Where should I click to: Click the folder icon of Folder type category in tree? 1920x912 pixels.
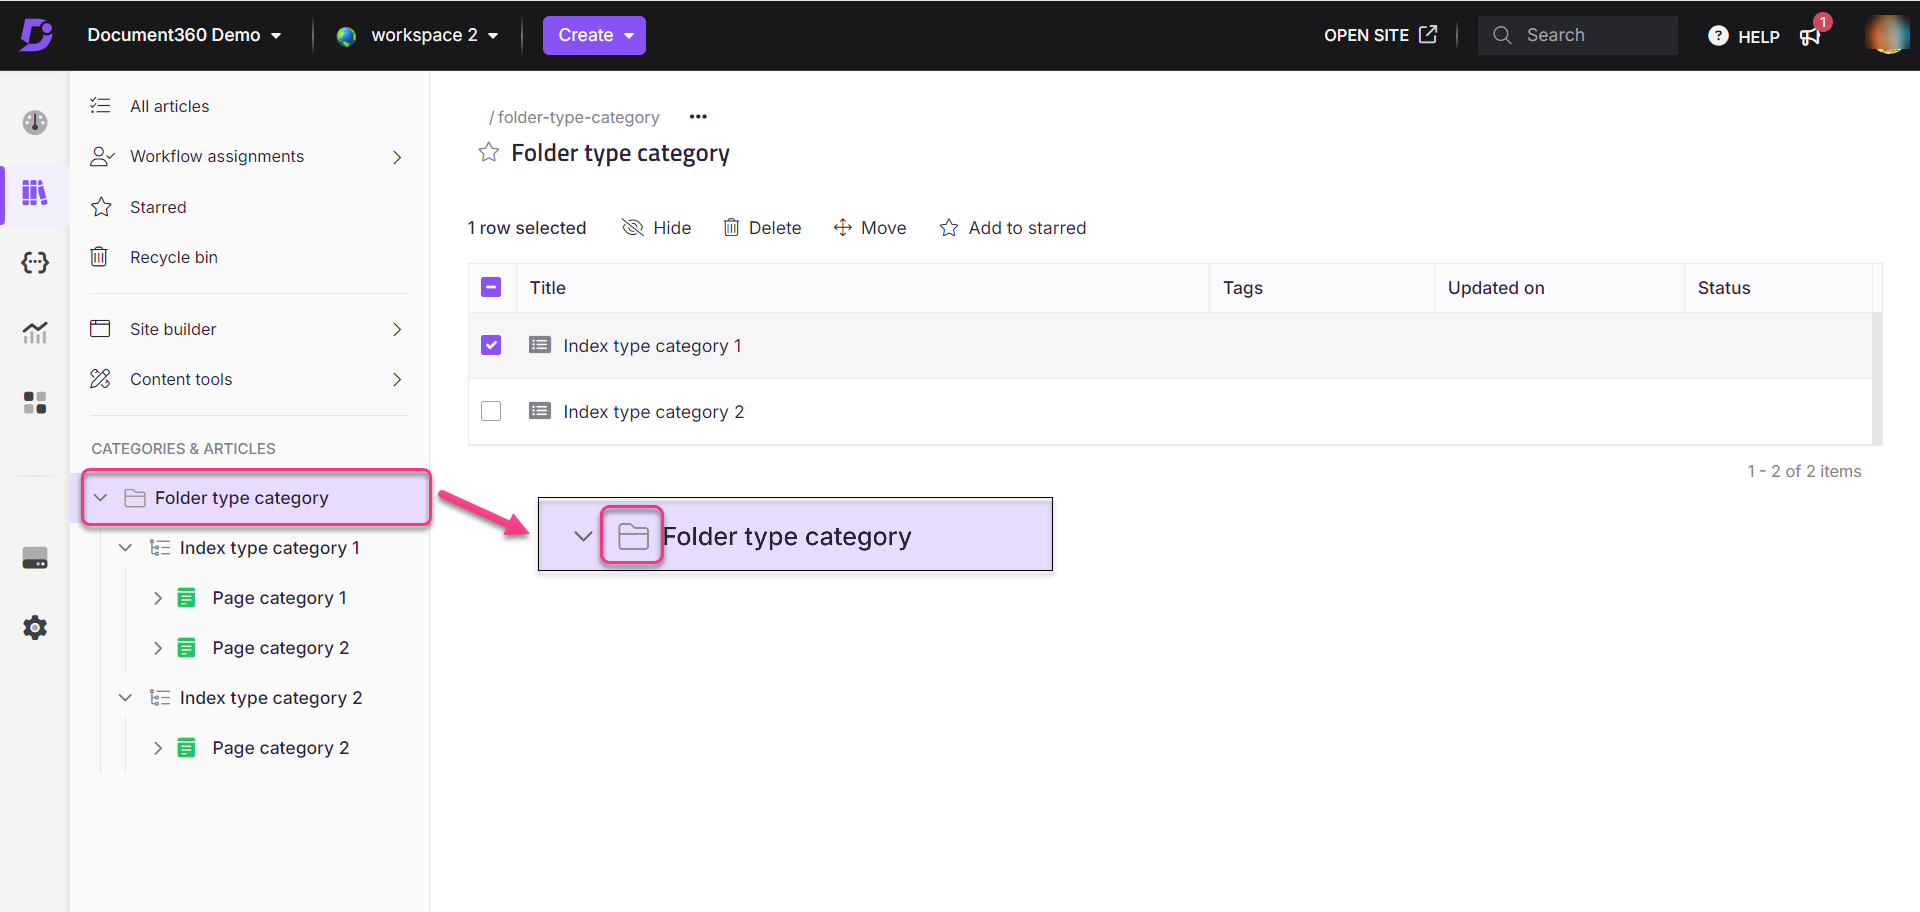pyautogui.click(x=135, y=498)
